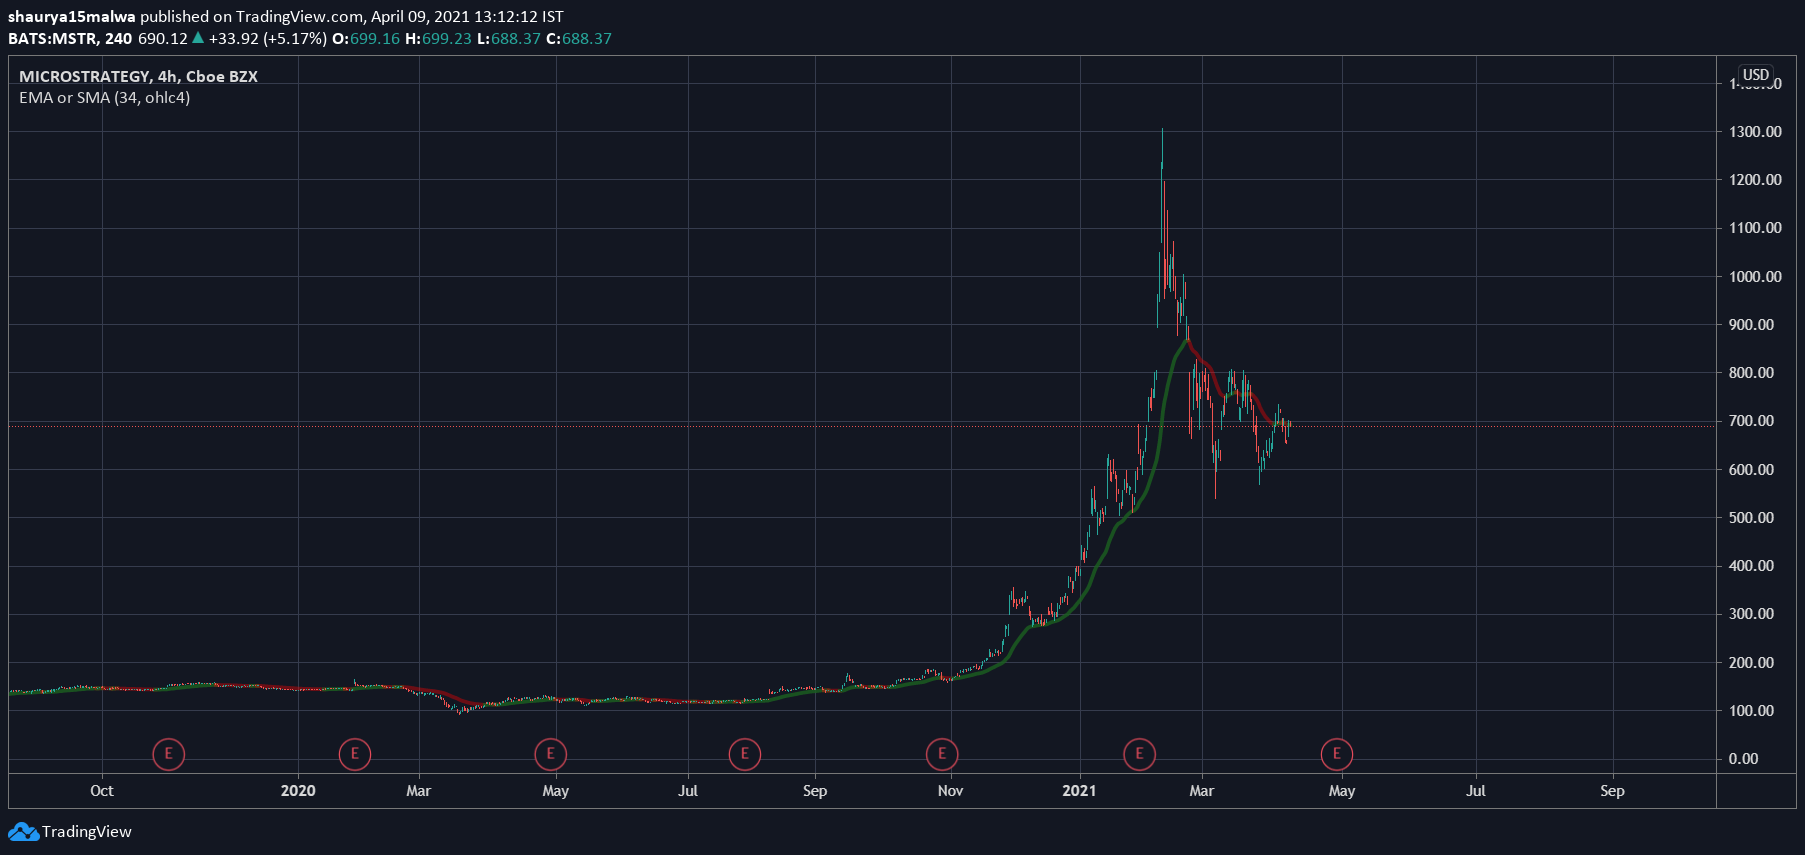Click the earnings marker E after Jul 2020

click(744, 754)
